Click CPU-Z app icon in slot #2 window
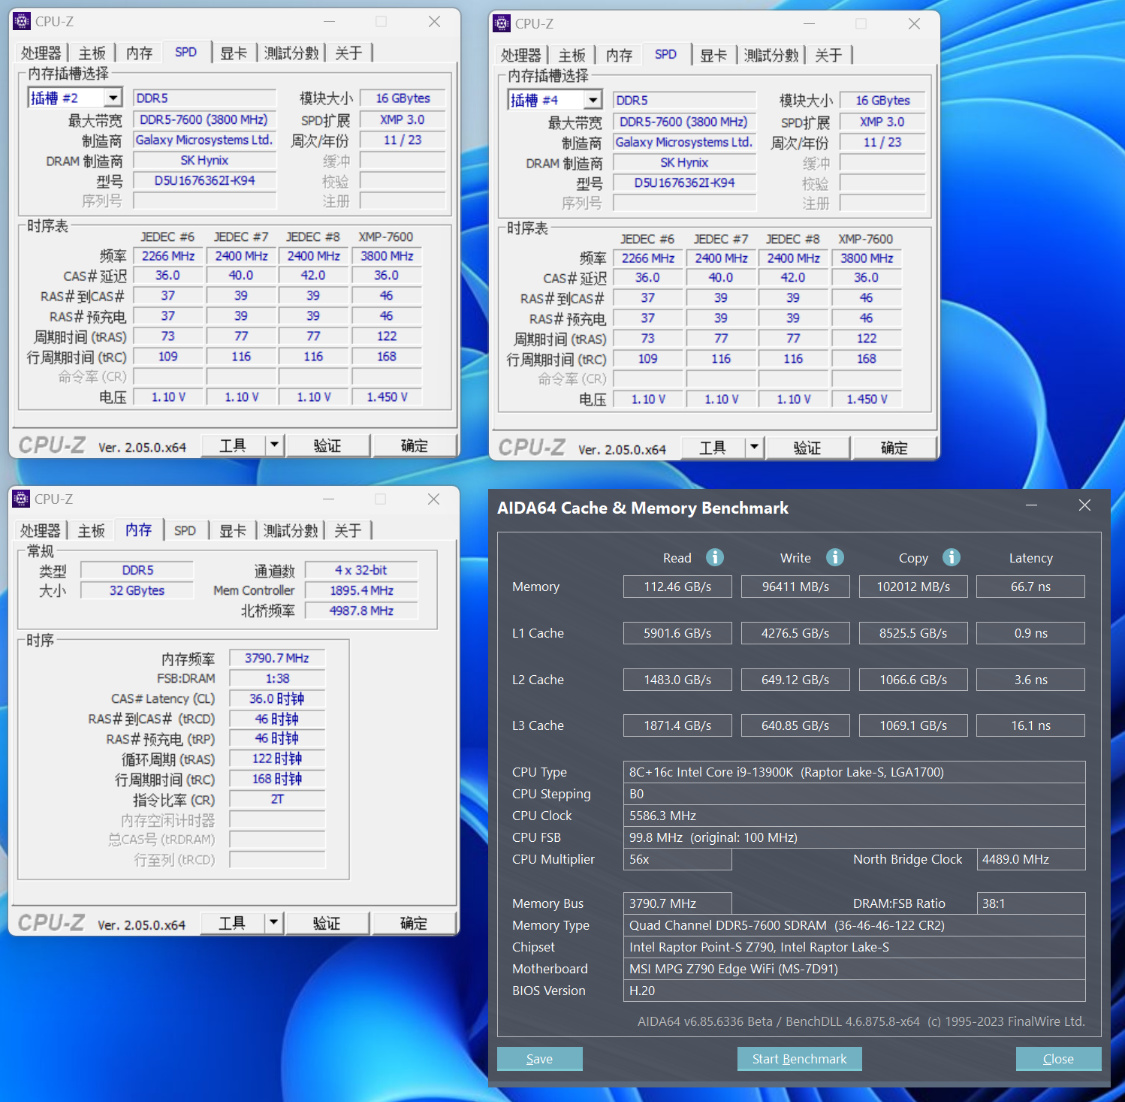The width and height of the screenshot is (1125, 1102). point(22,21)
